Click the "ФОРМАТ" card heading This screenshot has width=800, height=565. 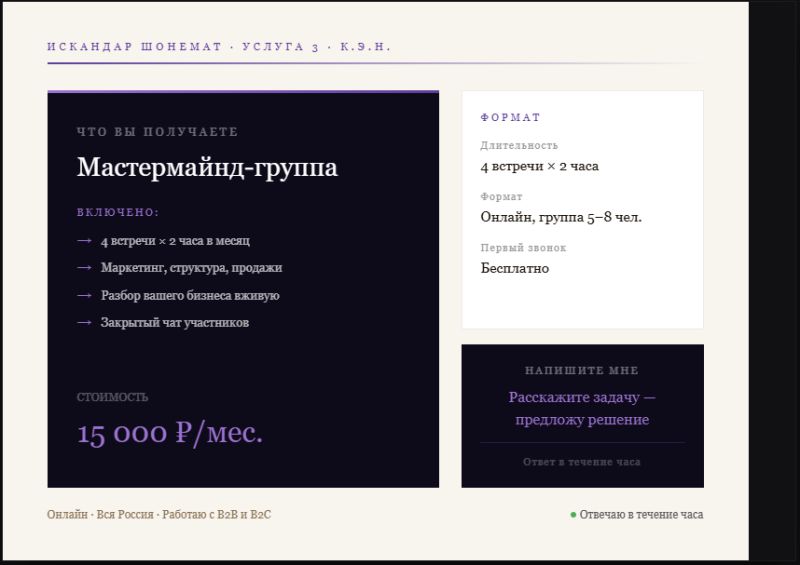[x=510, y=118]
